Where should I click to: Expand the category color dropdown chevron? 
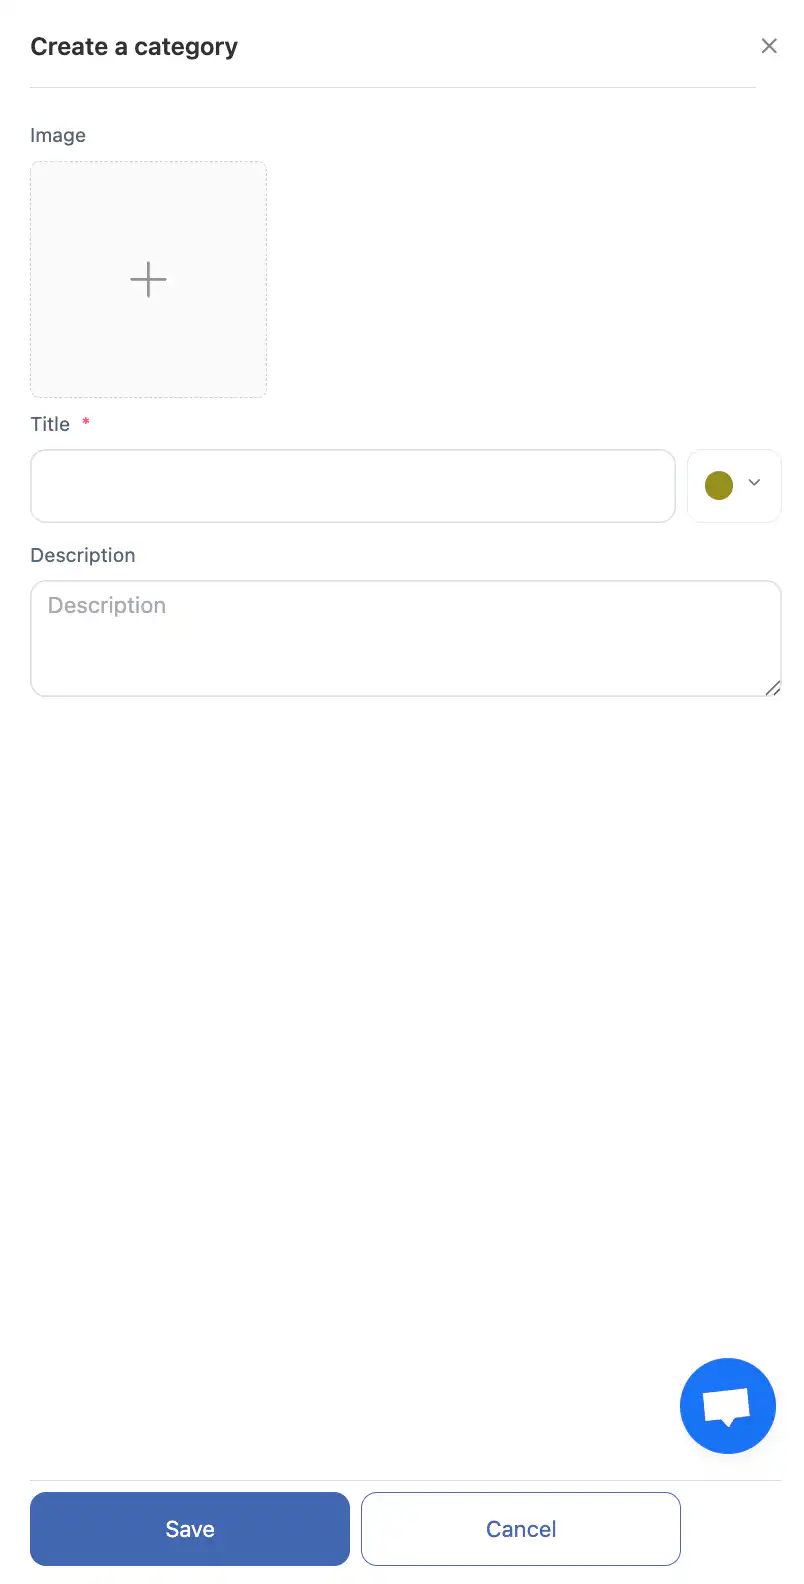(x=754, y=483)
